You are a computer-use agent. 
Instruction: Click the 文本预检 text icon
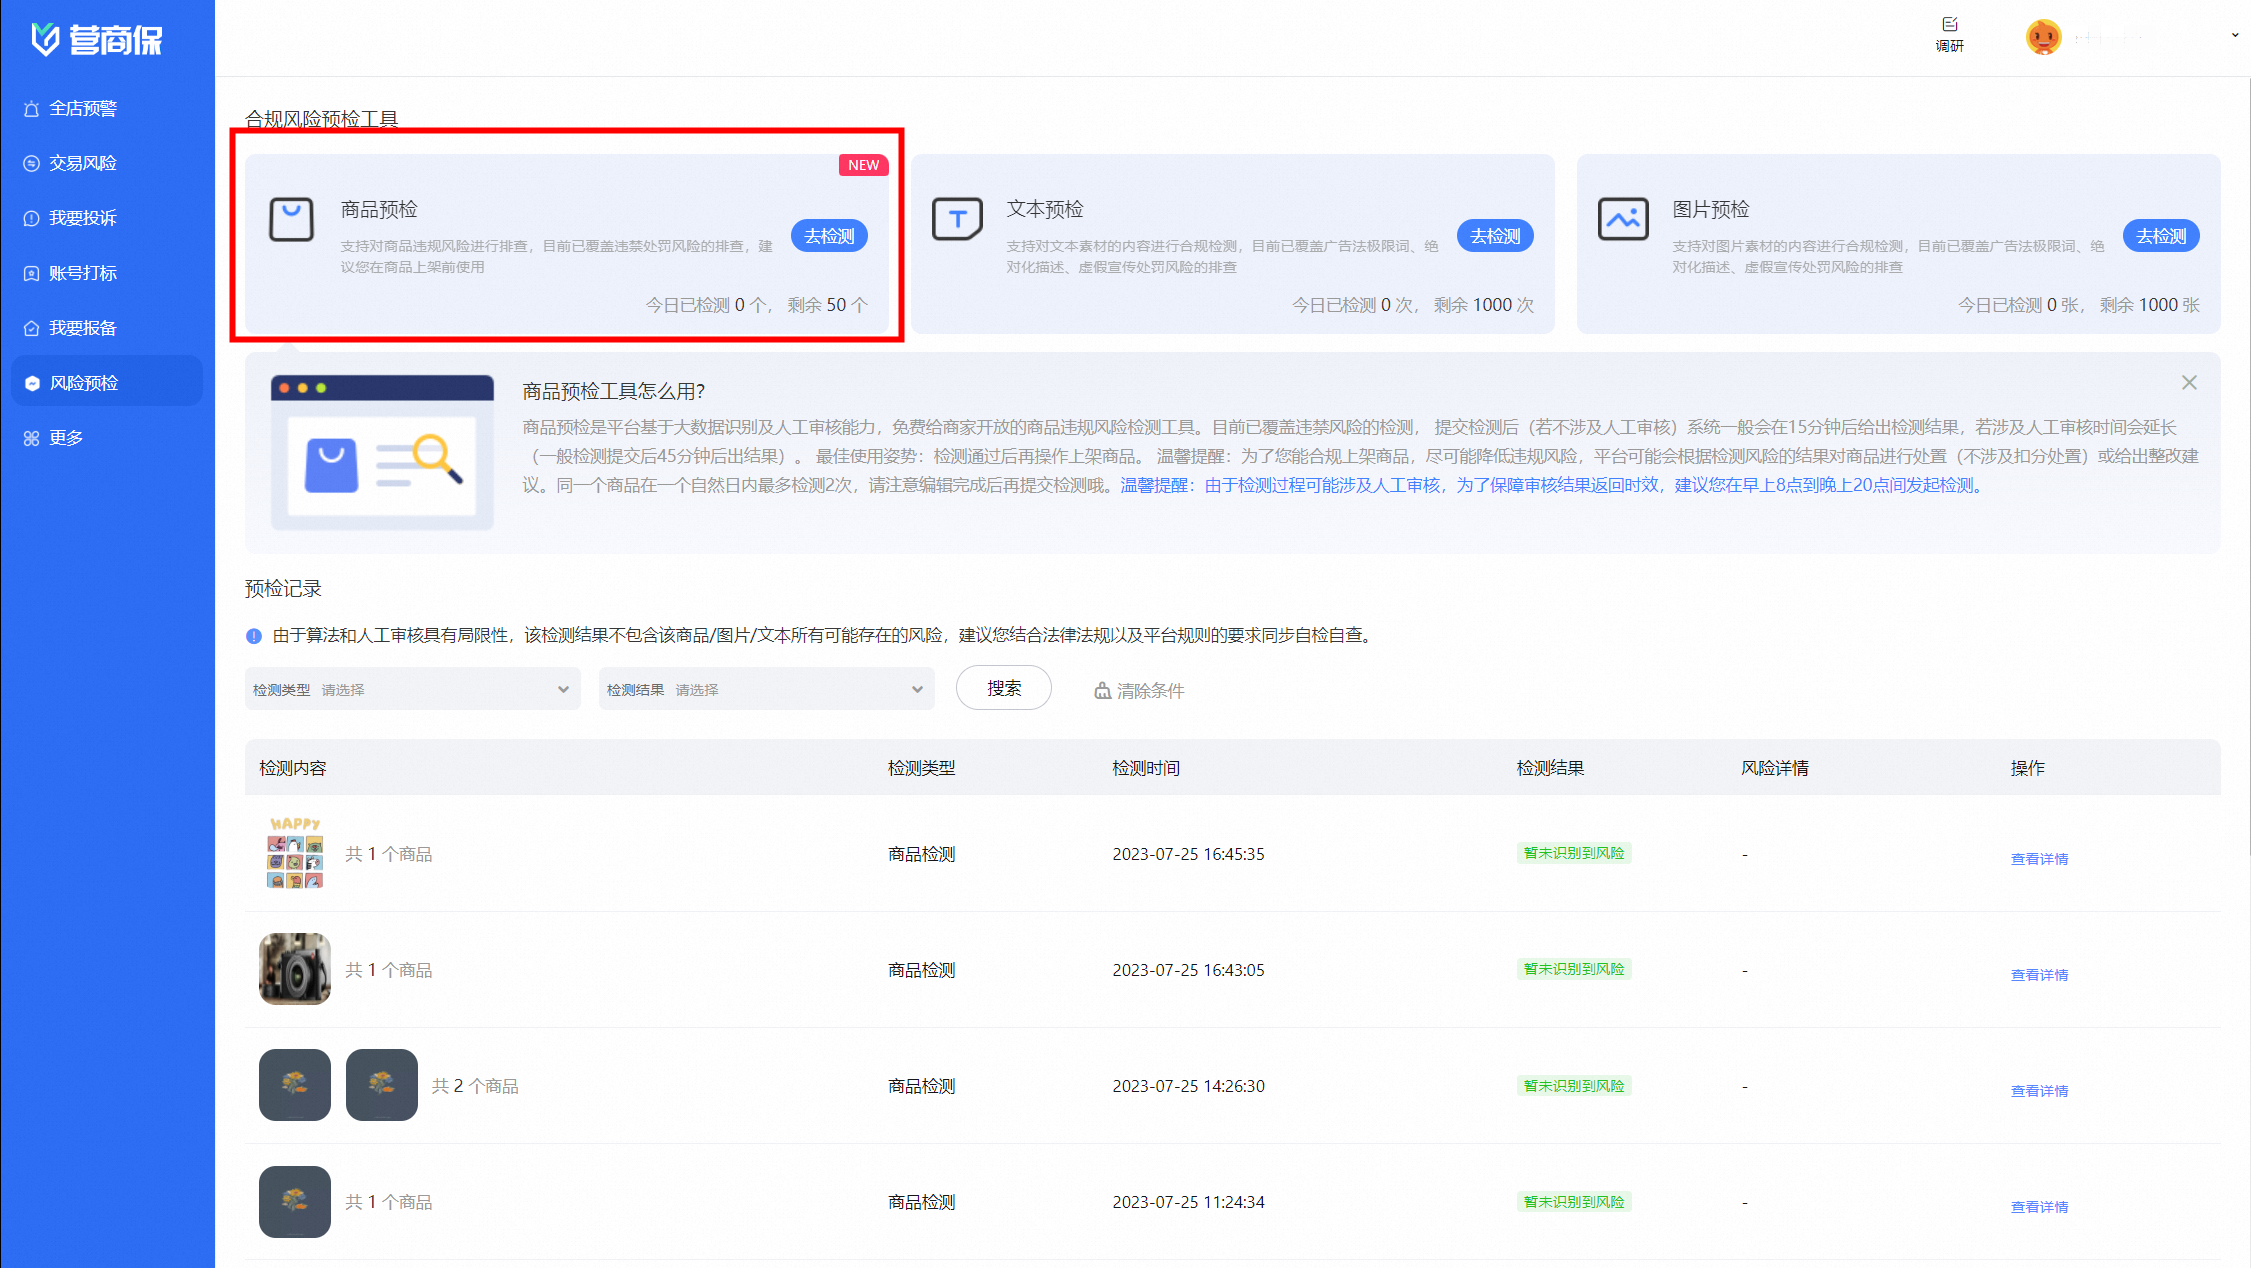(957, 219)
